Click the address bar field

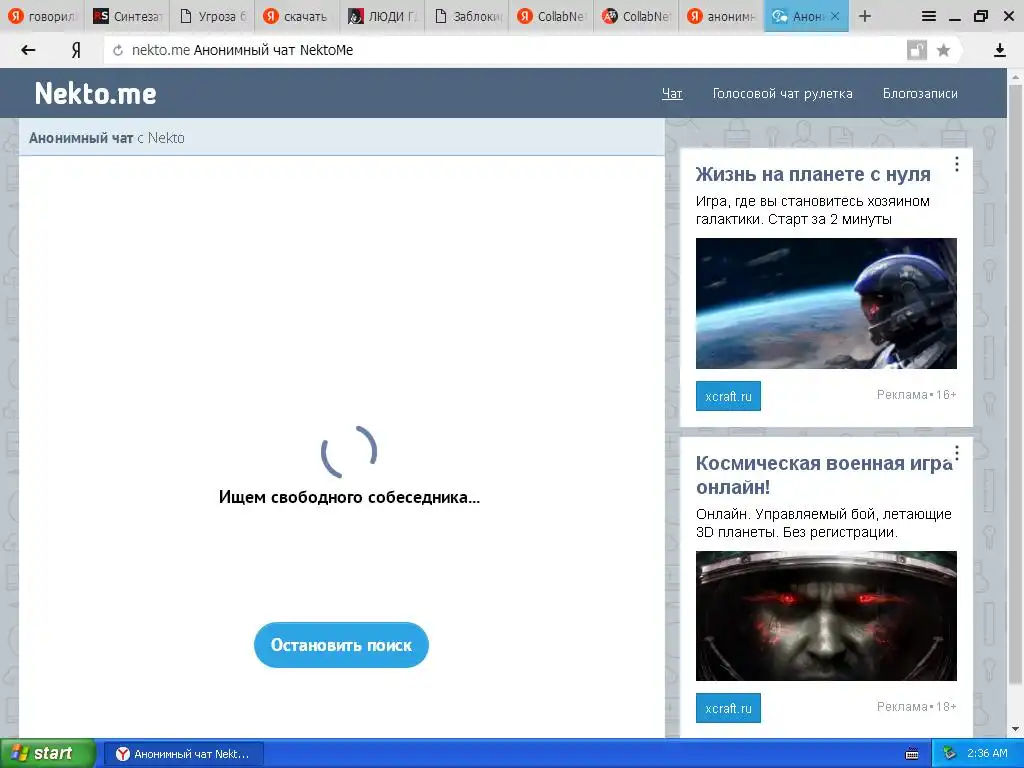(509, 50)
